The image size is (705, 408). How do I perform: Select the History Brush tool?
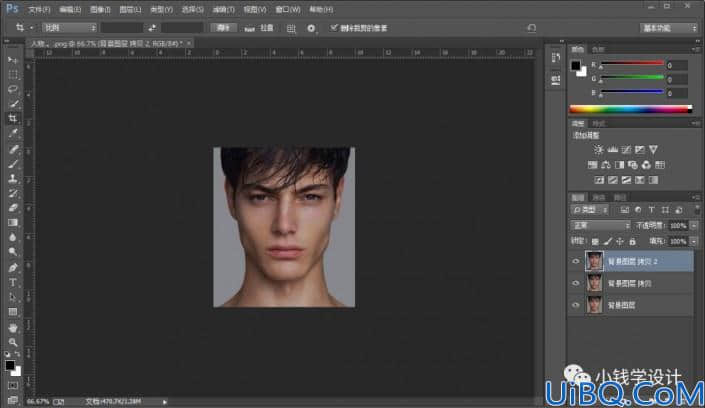(13, 193)
